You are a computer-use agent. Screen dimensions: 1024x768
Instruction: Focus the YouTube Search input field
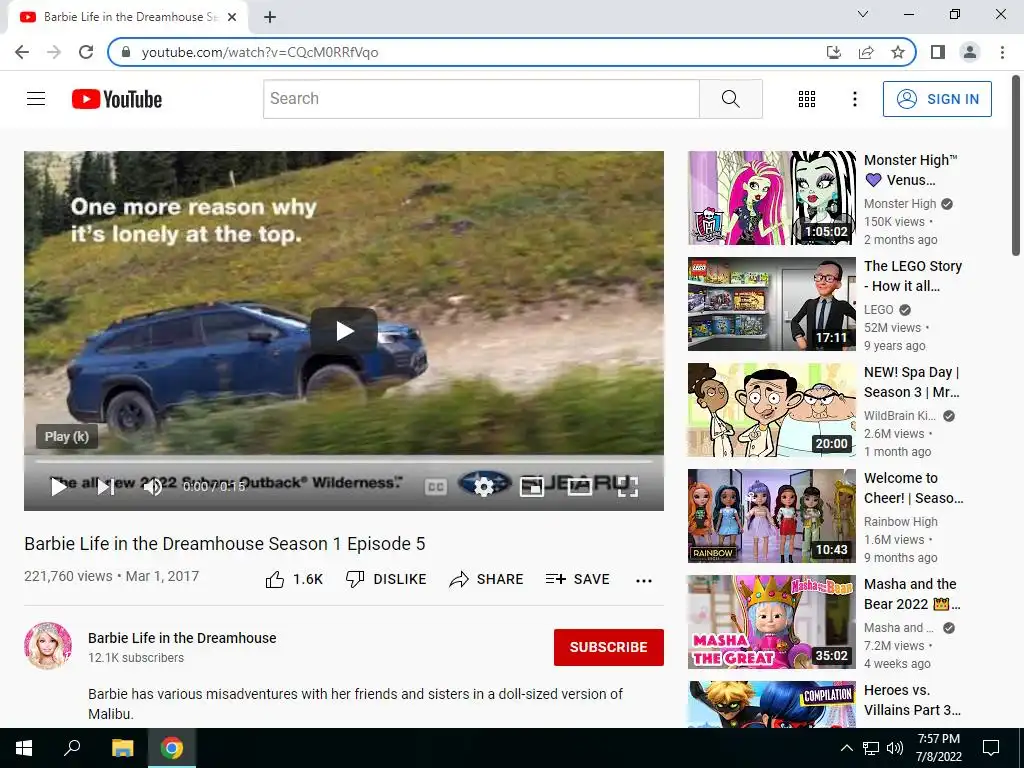point(481,99)
